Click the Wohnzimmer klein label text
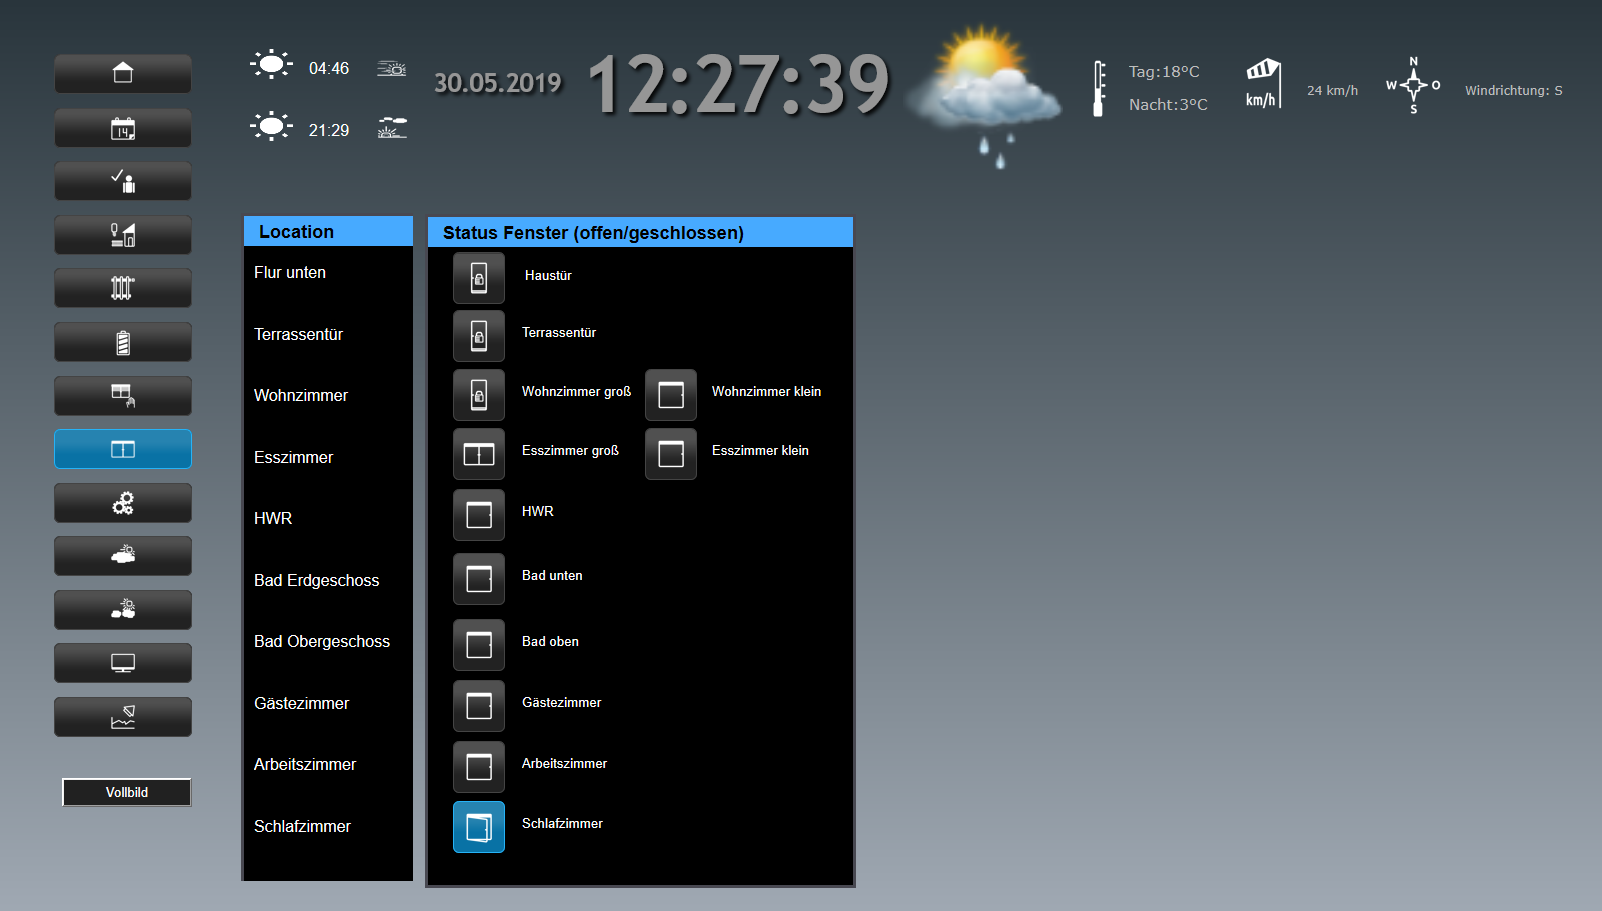The height and width of the screenshot is (911, 1602). [766, 391]
